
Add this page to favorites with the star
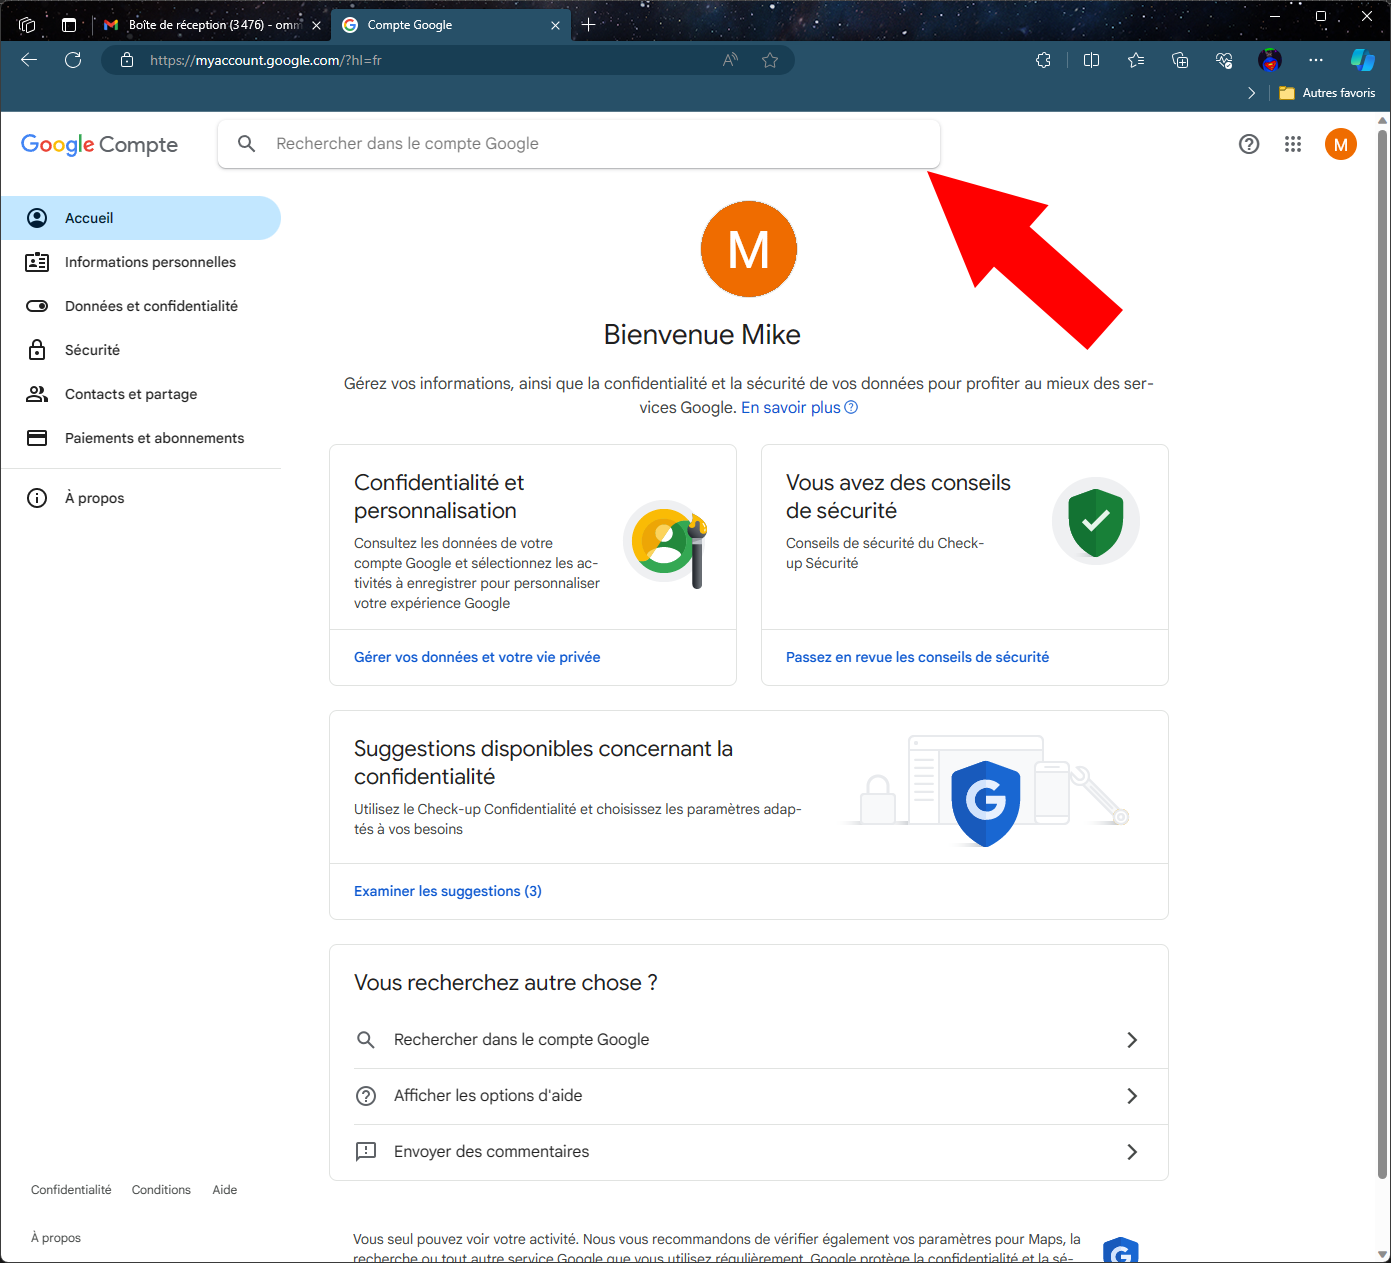770,60
